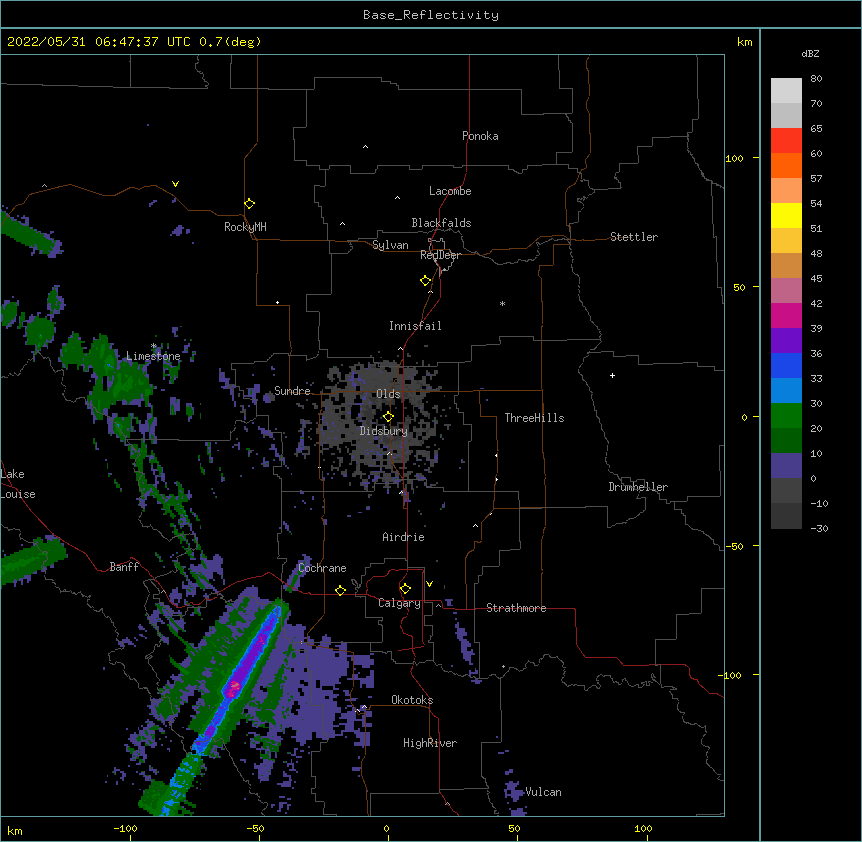Select the light gray 70-80 dBZ swatch
This screenshot has width=862, height=842.
(x=786, y=91)
